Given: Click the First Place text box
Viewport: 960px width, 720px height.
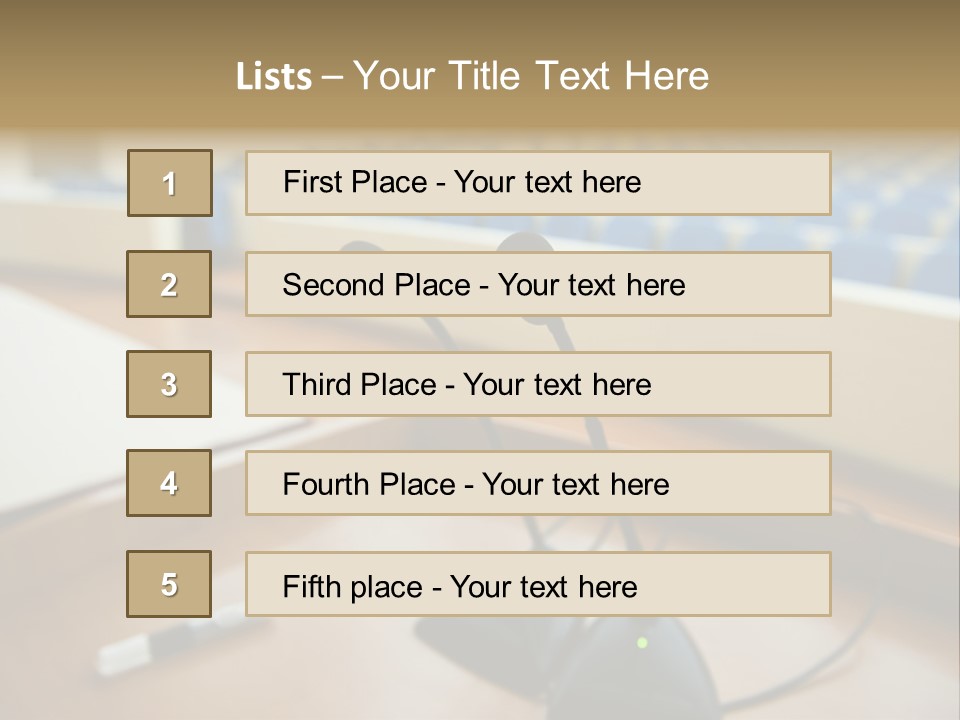Looking at the screenshot, I should tap(538, 183).
